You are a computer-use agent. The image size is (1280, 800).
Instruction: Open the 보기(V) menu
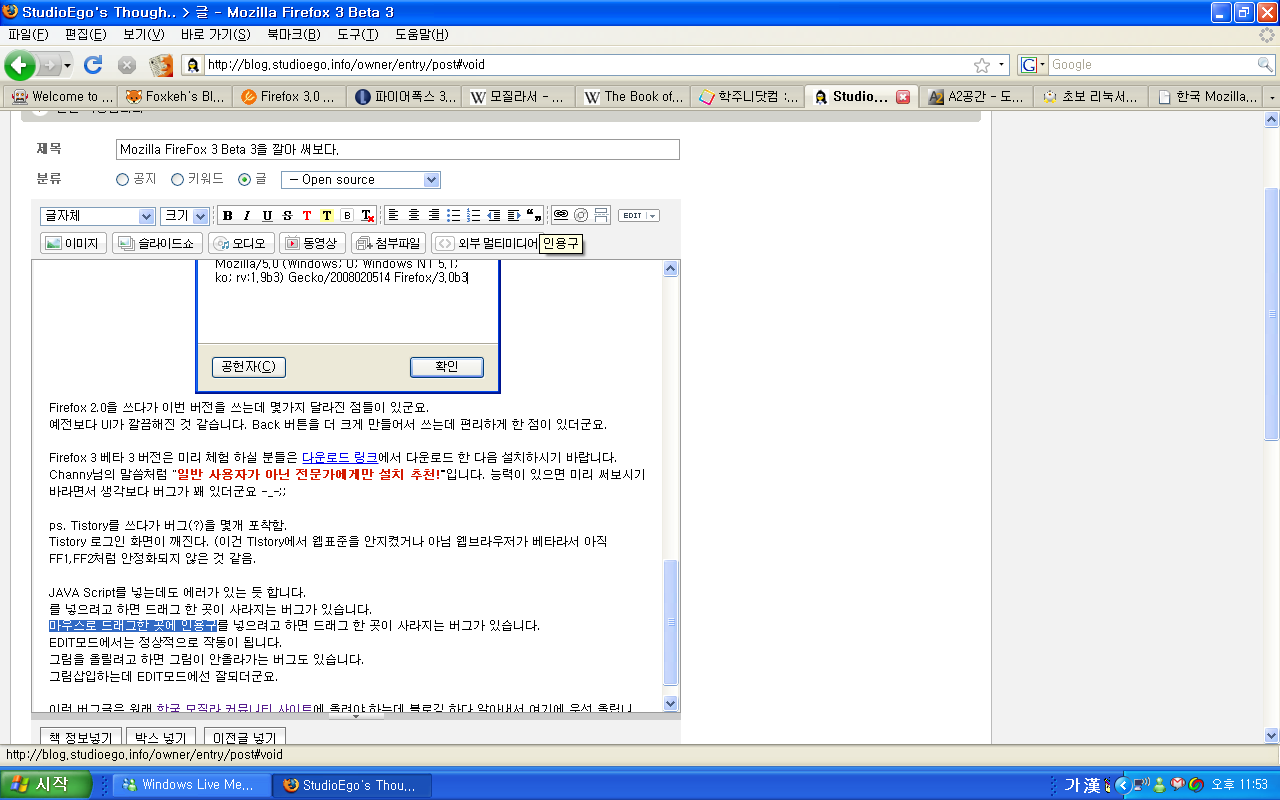tap(144, 34)
